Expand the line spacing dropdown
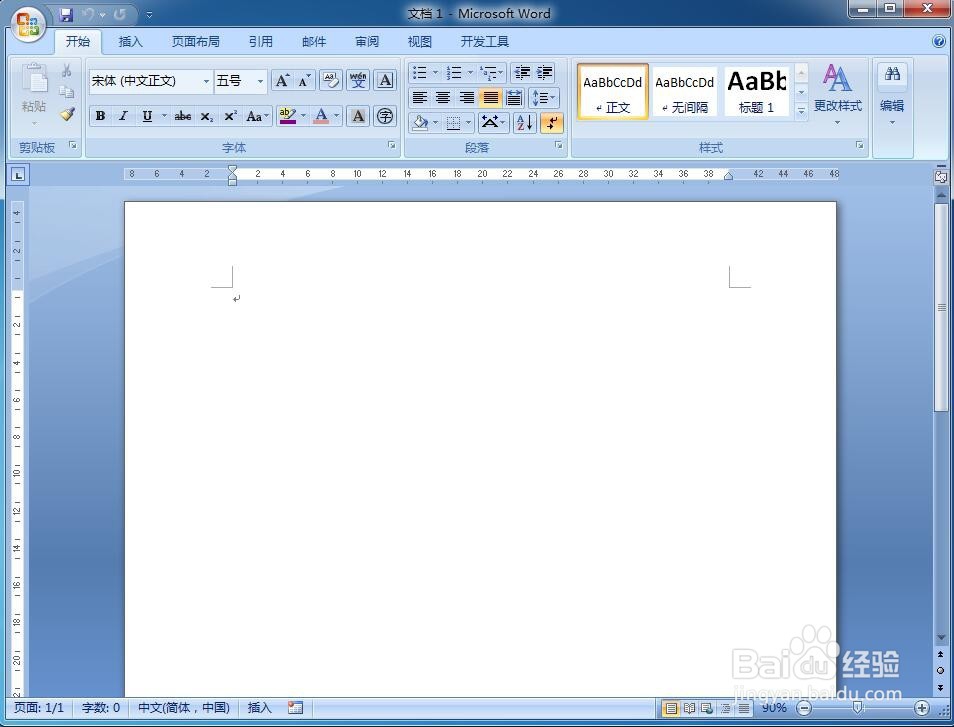This screenshot has height=727, width=954. 552,98
